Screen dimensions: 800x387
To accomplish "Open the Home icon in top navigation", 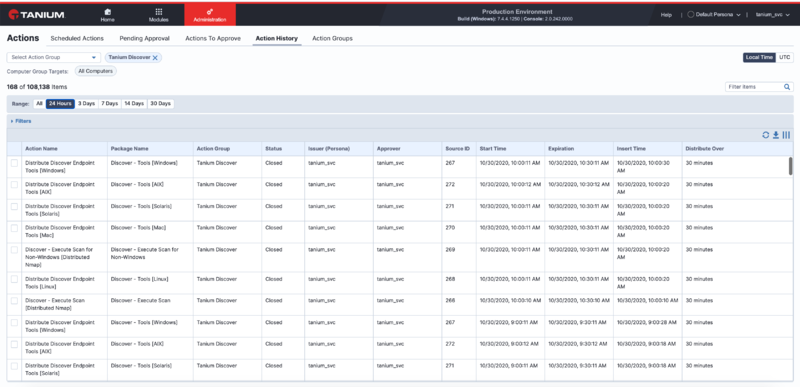I will [x=107, y=11].
